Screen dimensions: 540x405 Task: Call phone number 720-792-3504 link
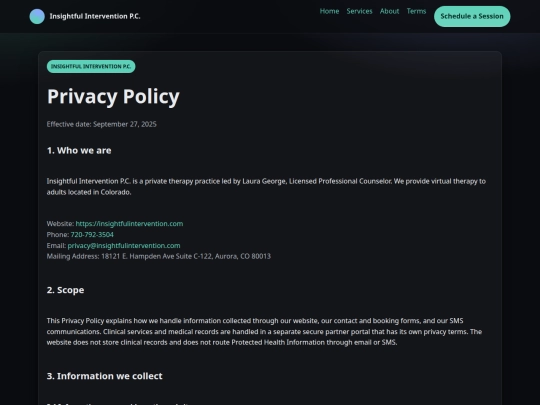click(92, 235)
